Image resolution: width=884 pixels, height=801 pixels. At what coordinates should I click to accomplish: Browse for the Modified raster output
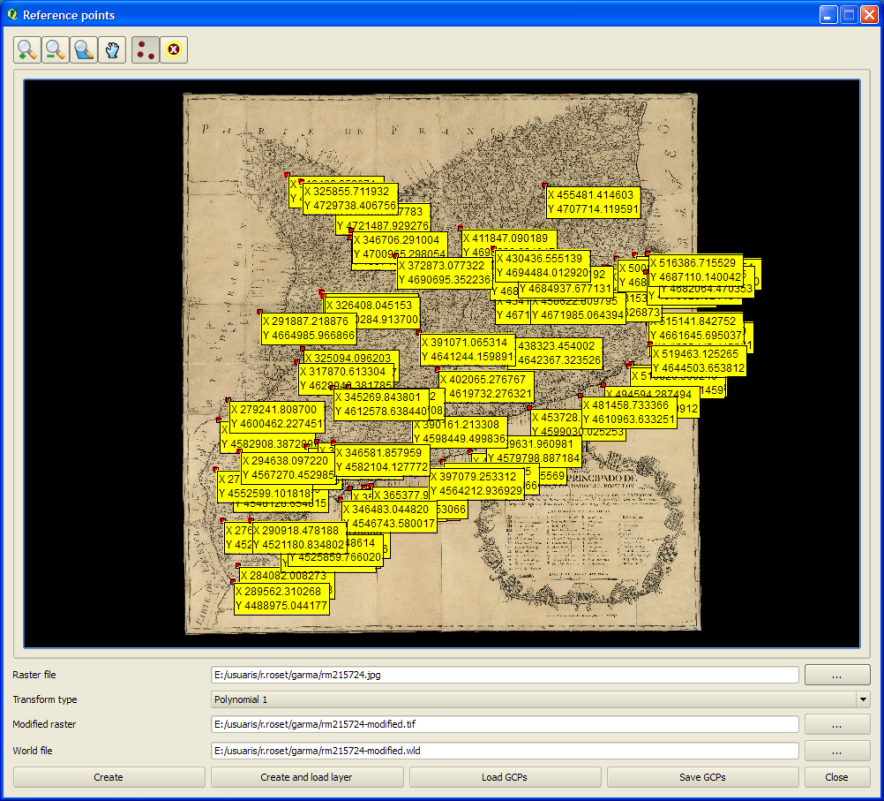click(837, 724)
